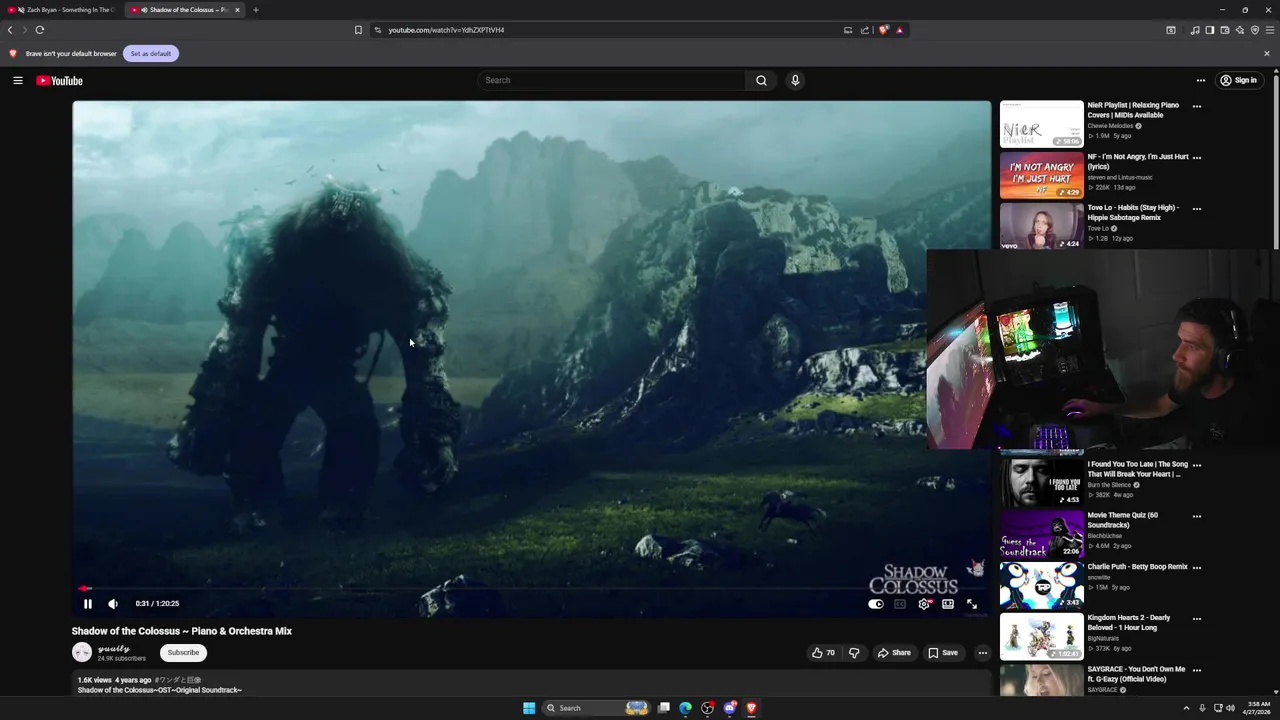Open options for NF I'm Not Angry
Viewport: 1280px width, 720px height.
(x=1197, y=157)
